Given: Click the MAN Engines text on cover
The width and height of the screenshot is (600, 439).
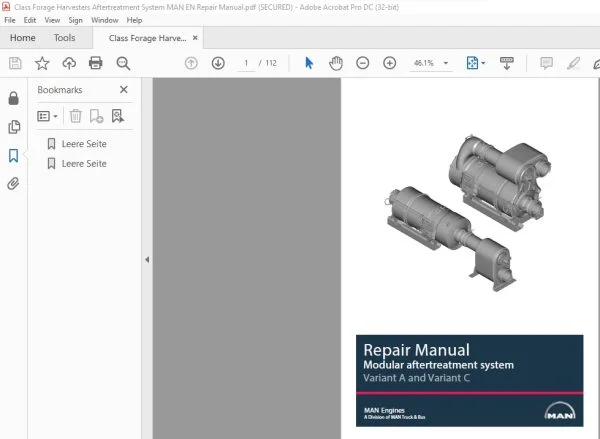Looking at the screenshot, I should pyautogui.click(x=384, y=410).
